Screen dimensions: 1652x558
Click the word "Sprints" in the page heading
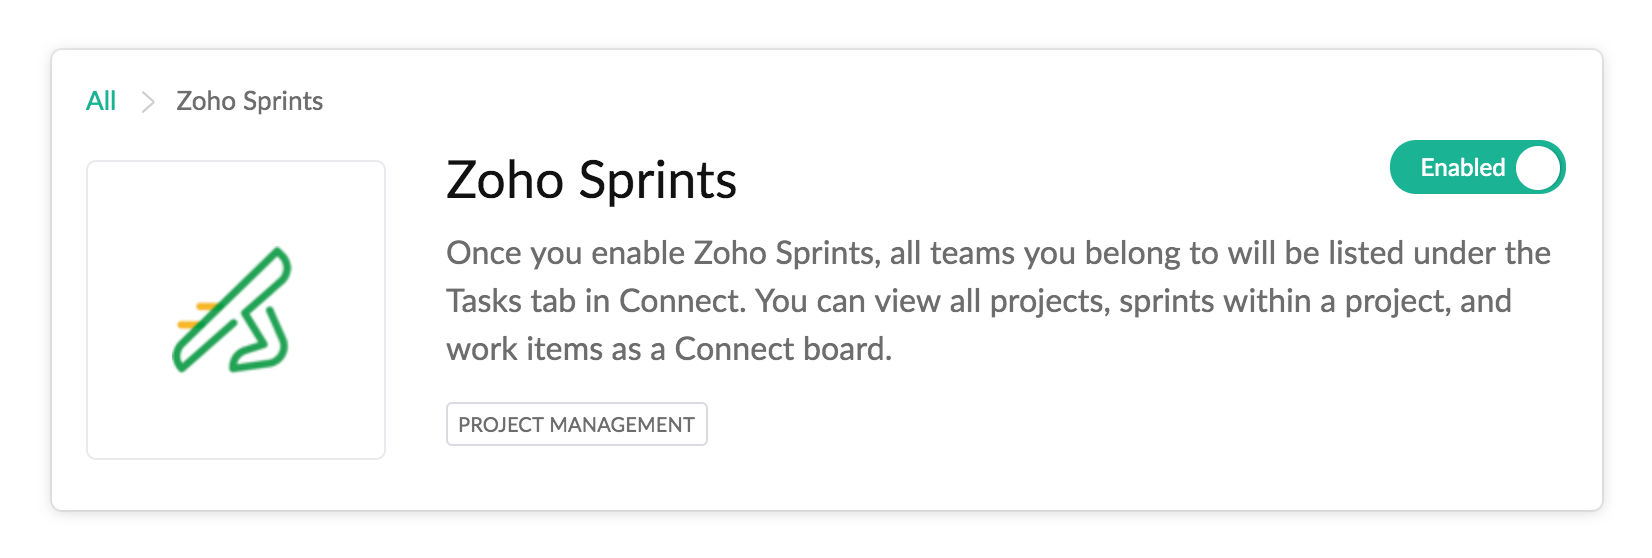tap(657, 181)
